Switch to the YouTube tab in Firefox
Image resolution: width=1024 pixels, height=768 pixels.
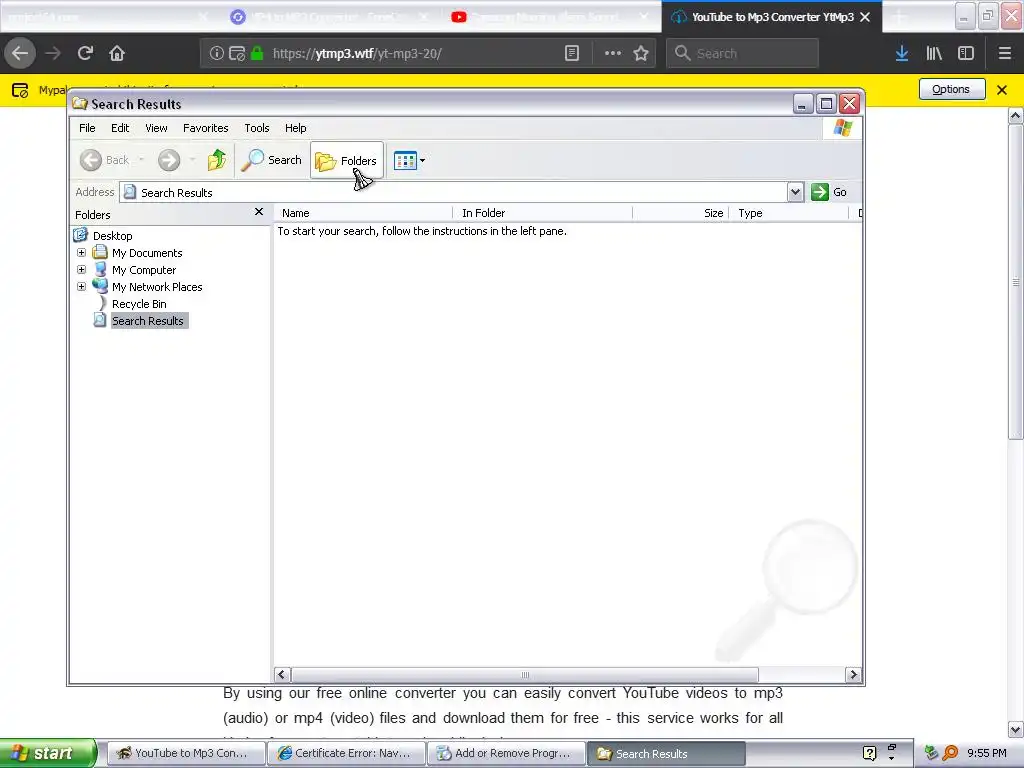click(x=551, y=17)
